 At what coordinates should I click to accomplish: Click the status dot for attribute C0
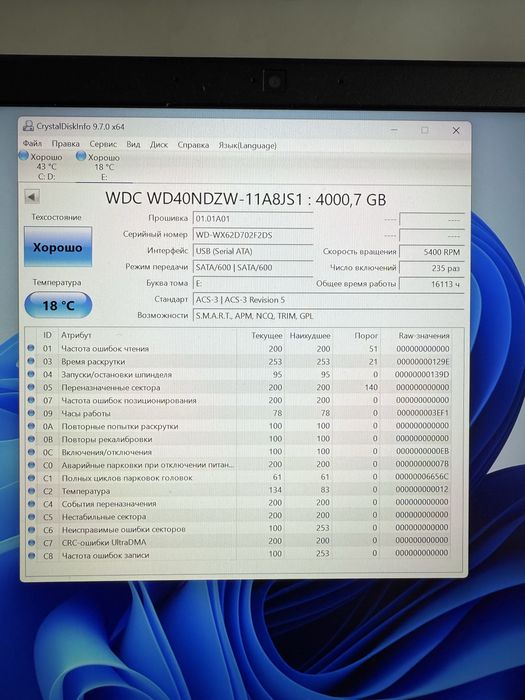click(x=31, y=465)
